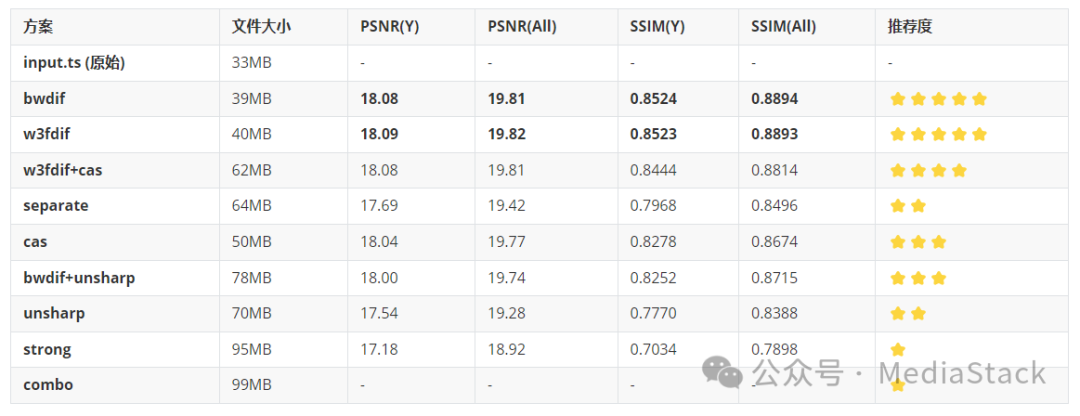The image size is (1080, 416).
Task: Click the 19.82 PSNR(All) value for w3fdif
Action: tap(507, 135)
